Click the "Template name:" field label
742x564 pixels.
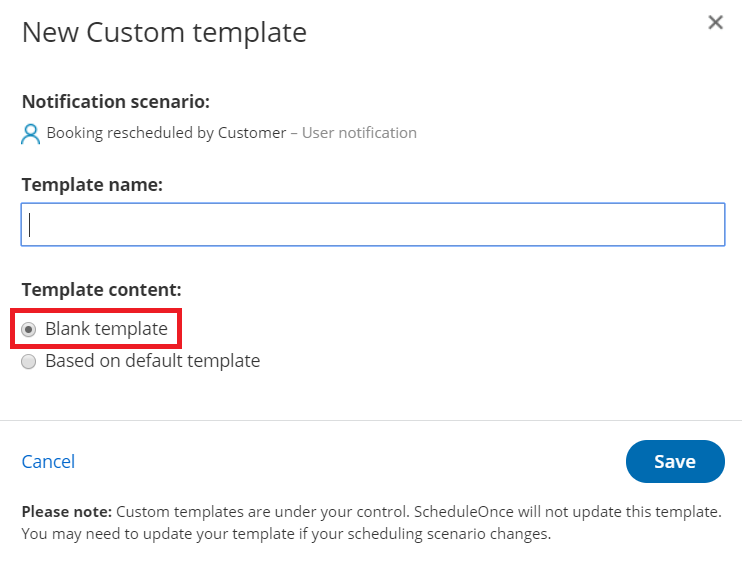(92, 184)
